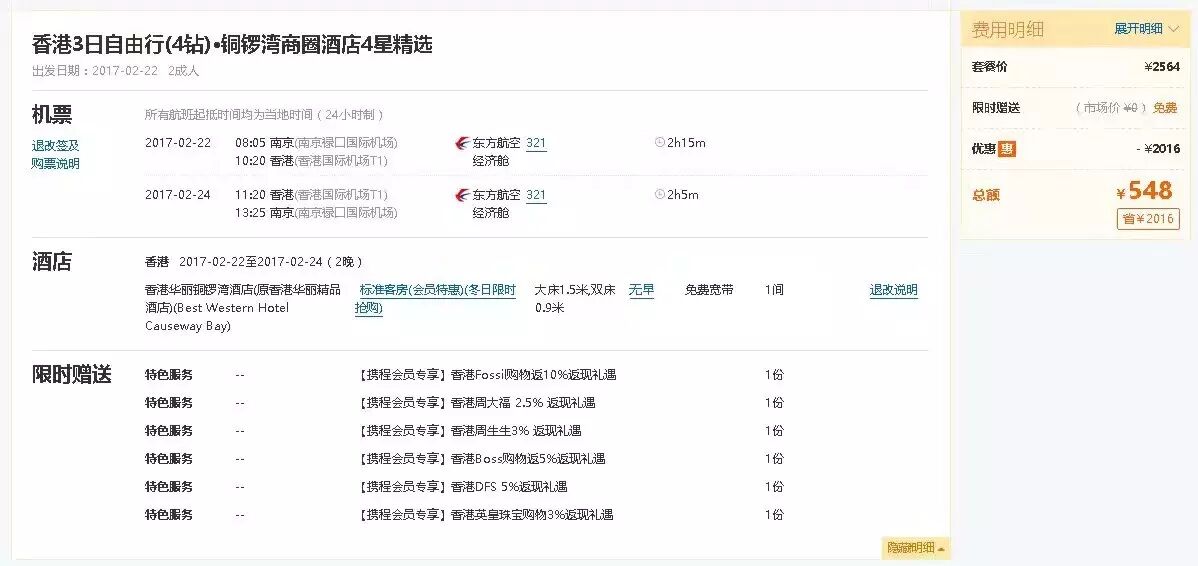Click the 免费 label in 限时赠送 row
This screenshot has height=566, width=1198.
pyautogui.click(x=1165, y=108)
